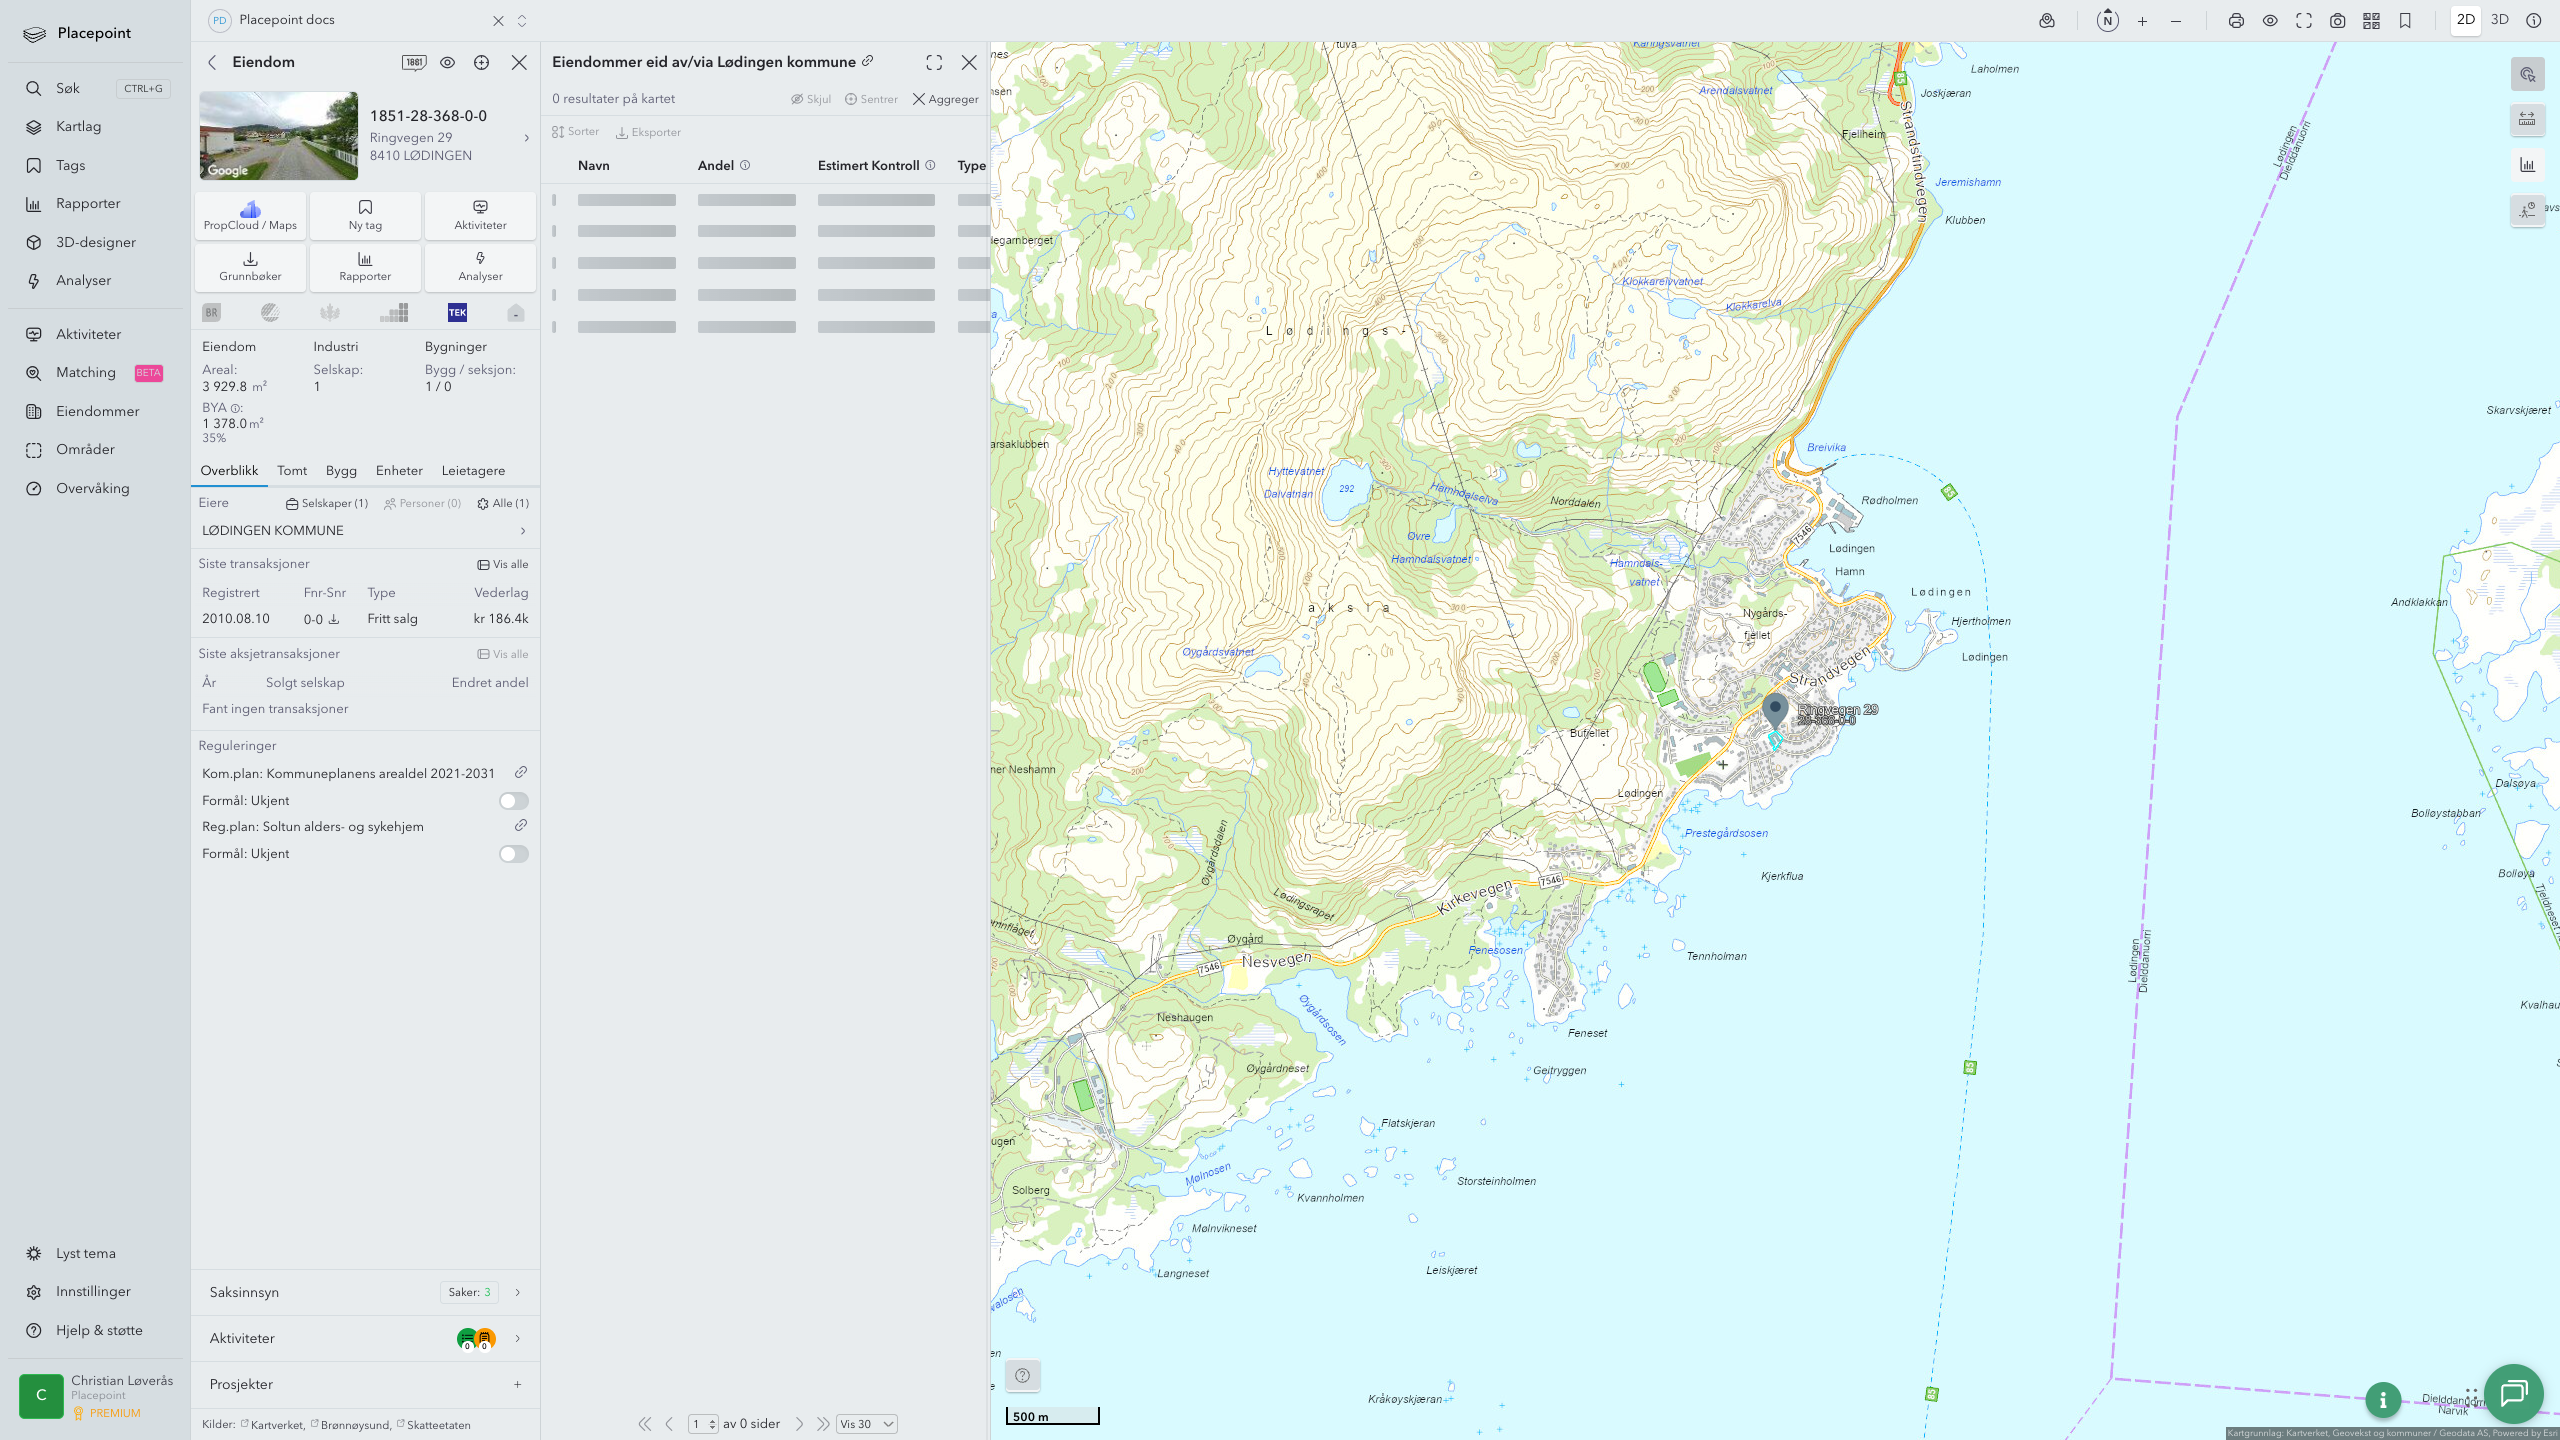Open the Vis 30 page size dropdown
Viewport: 2560px width, 1440px height.
tap(866, 1424)
